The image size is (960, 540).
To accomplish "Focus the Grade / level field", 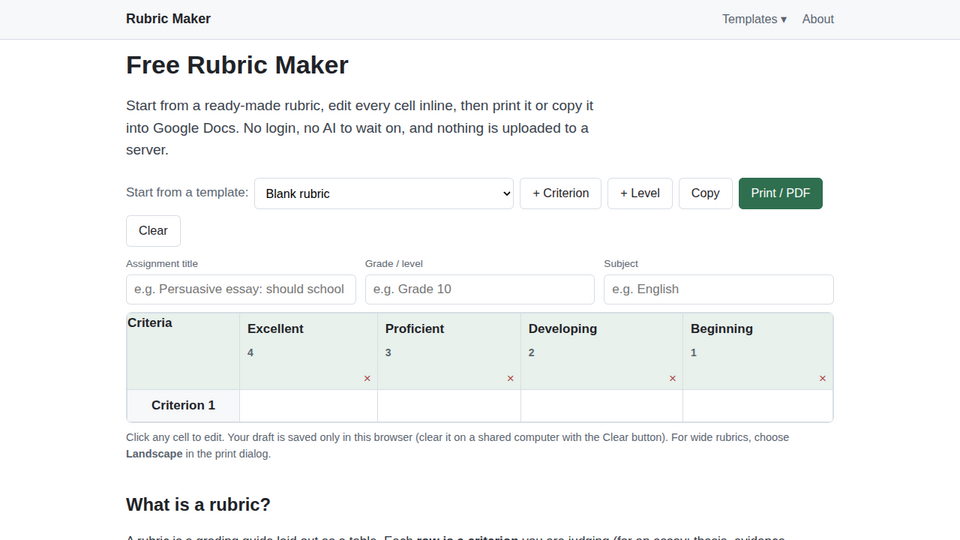I will [479, 289].
